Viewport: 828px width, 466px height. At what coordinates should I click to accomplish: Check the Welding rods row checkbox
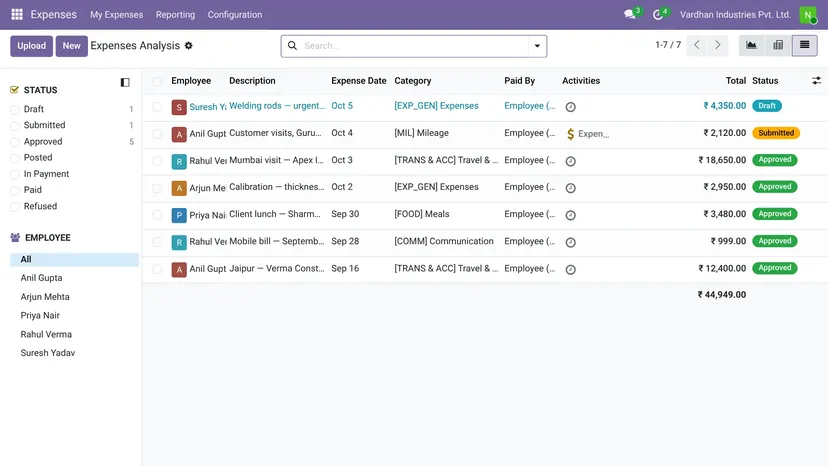157,107
